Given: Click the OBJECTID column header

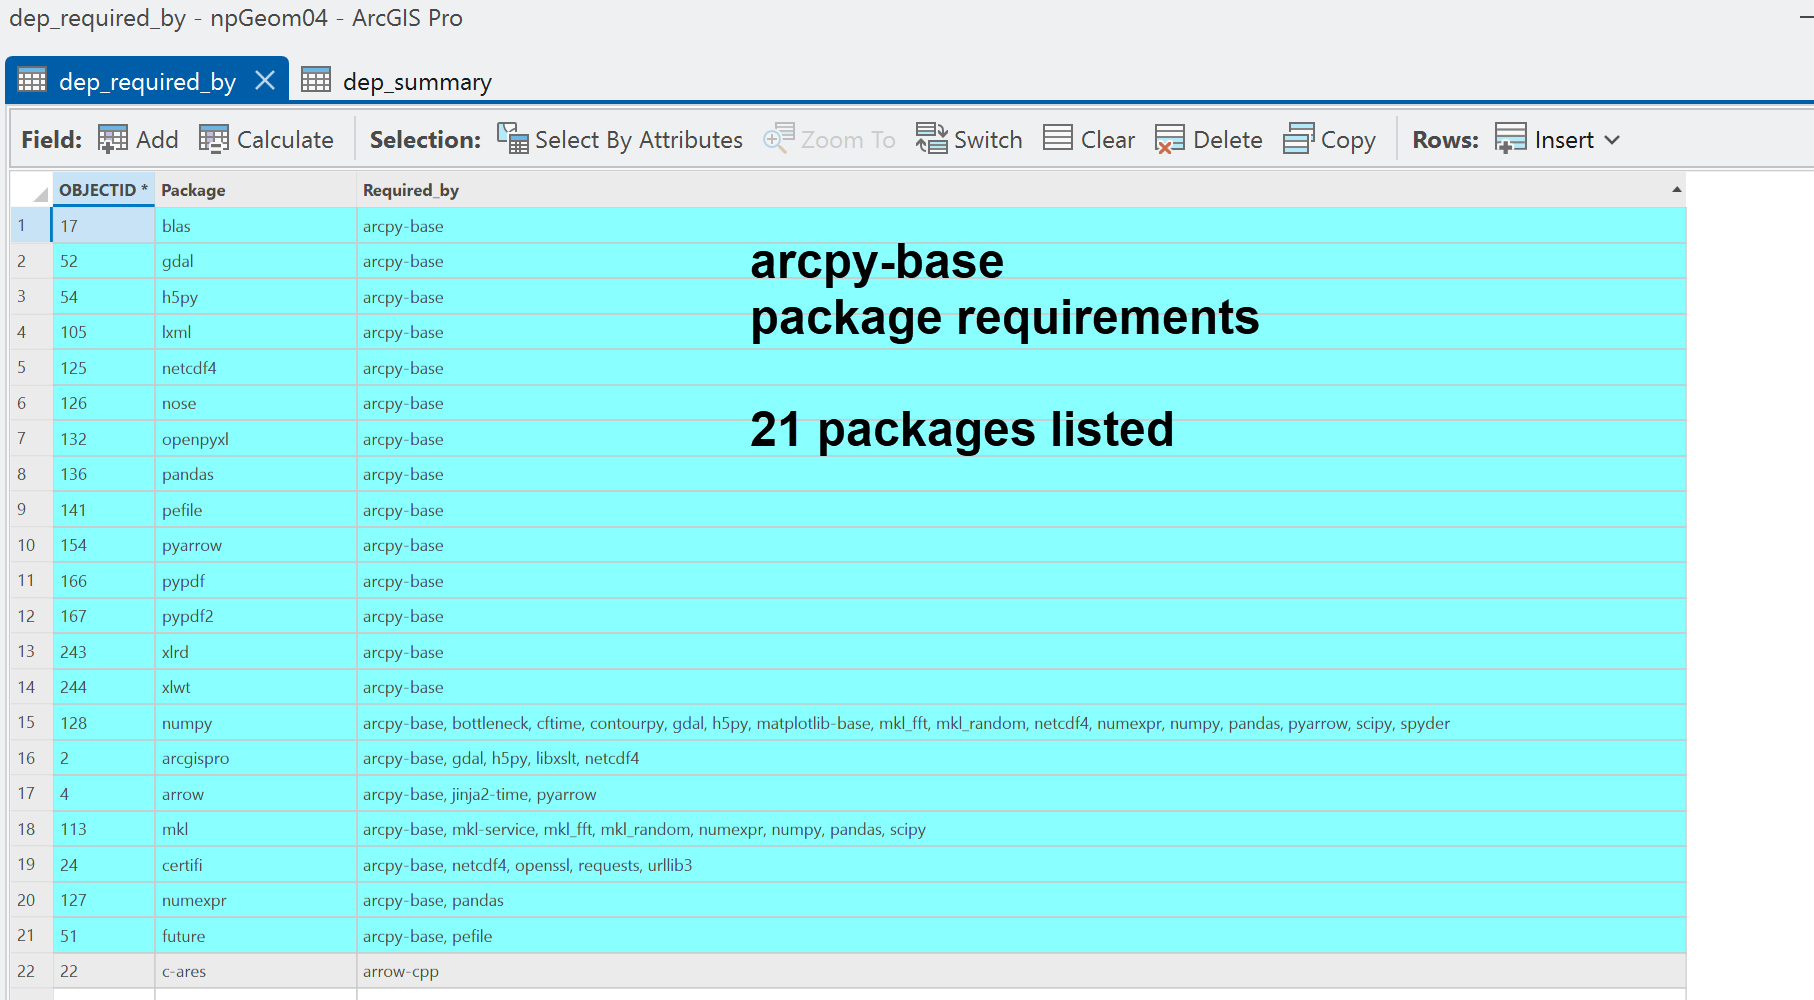Looking at the screenshot, I should [x=104, y=190].
